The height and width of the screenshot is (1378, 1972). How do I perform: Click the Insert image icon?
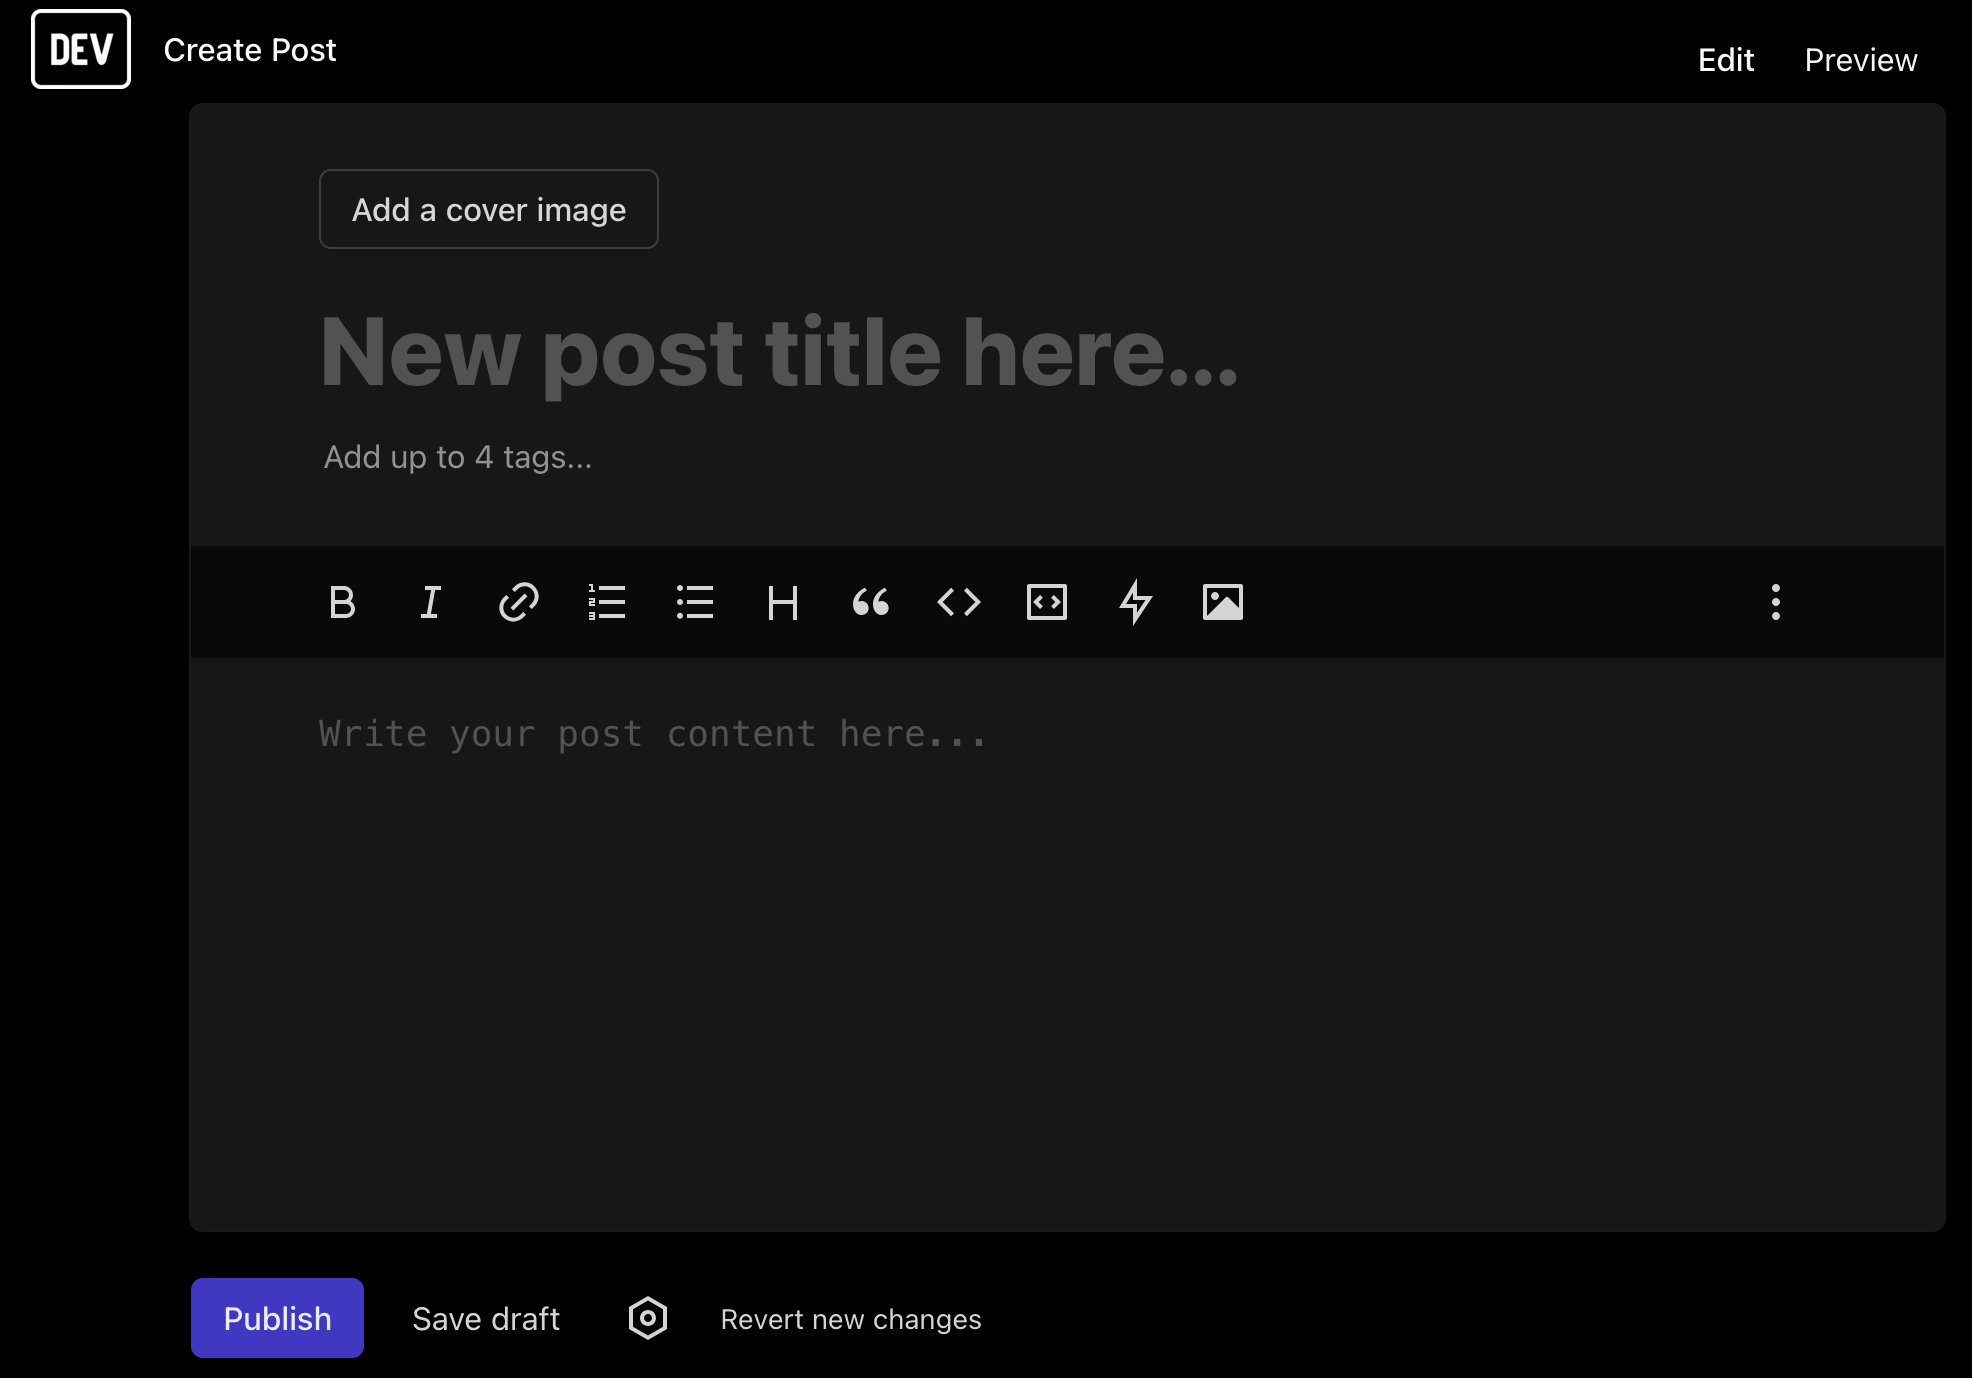pos(1221,602)
